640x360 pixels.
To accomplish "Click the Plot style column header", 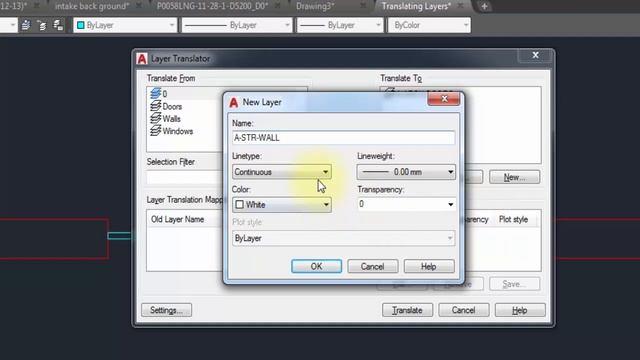I will click(513, 220).
